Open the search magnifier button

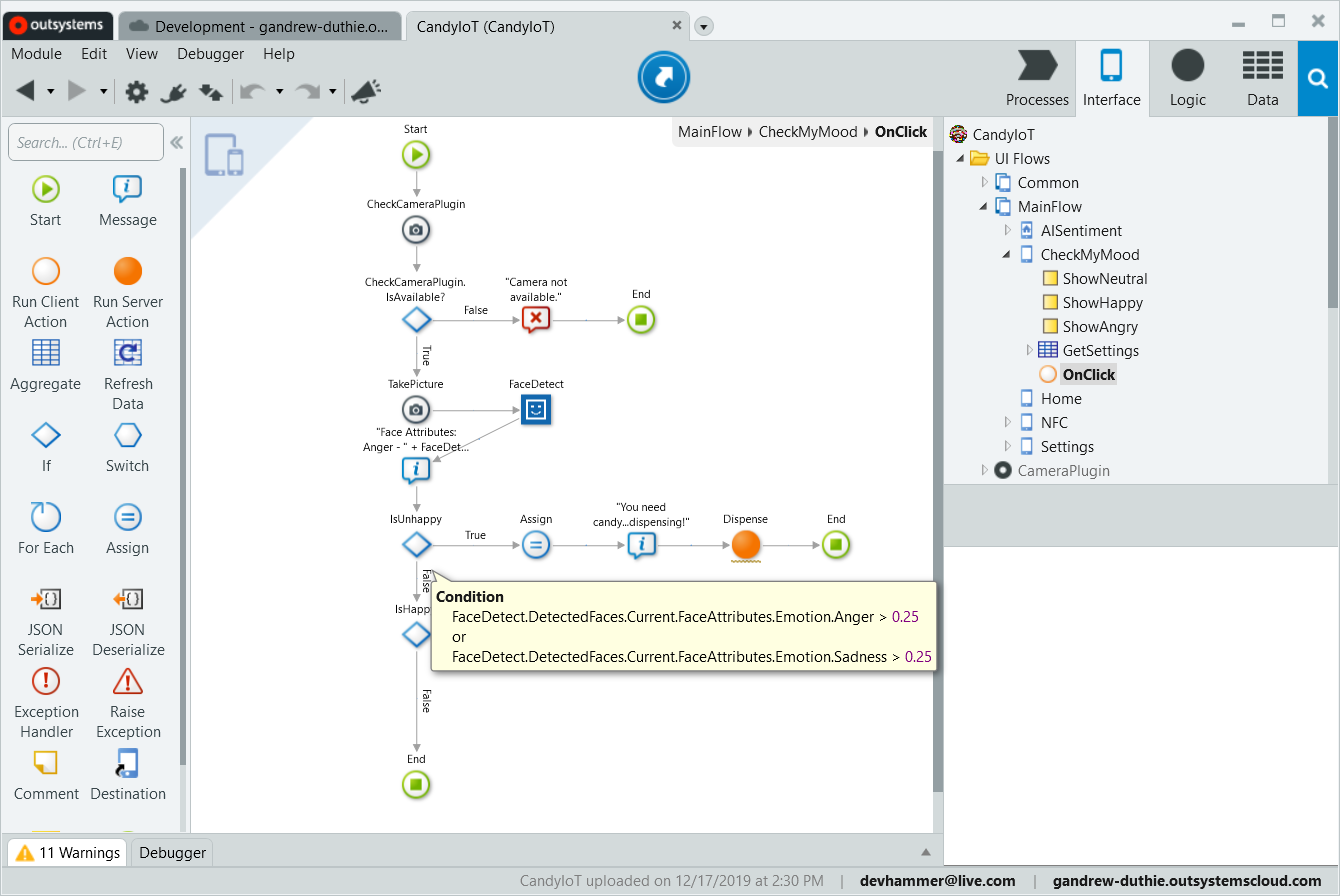1319,79
